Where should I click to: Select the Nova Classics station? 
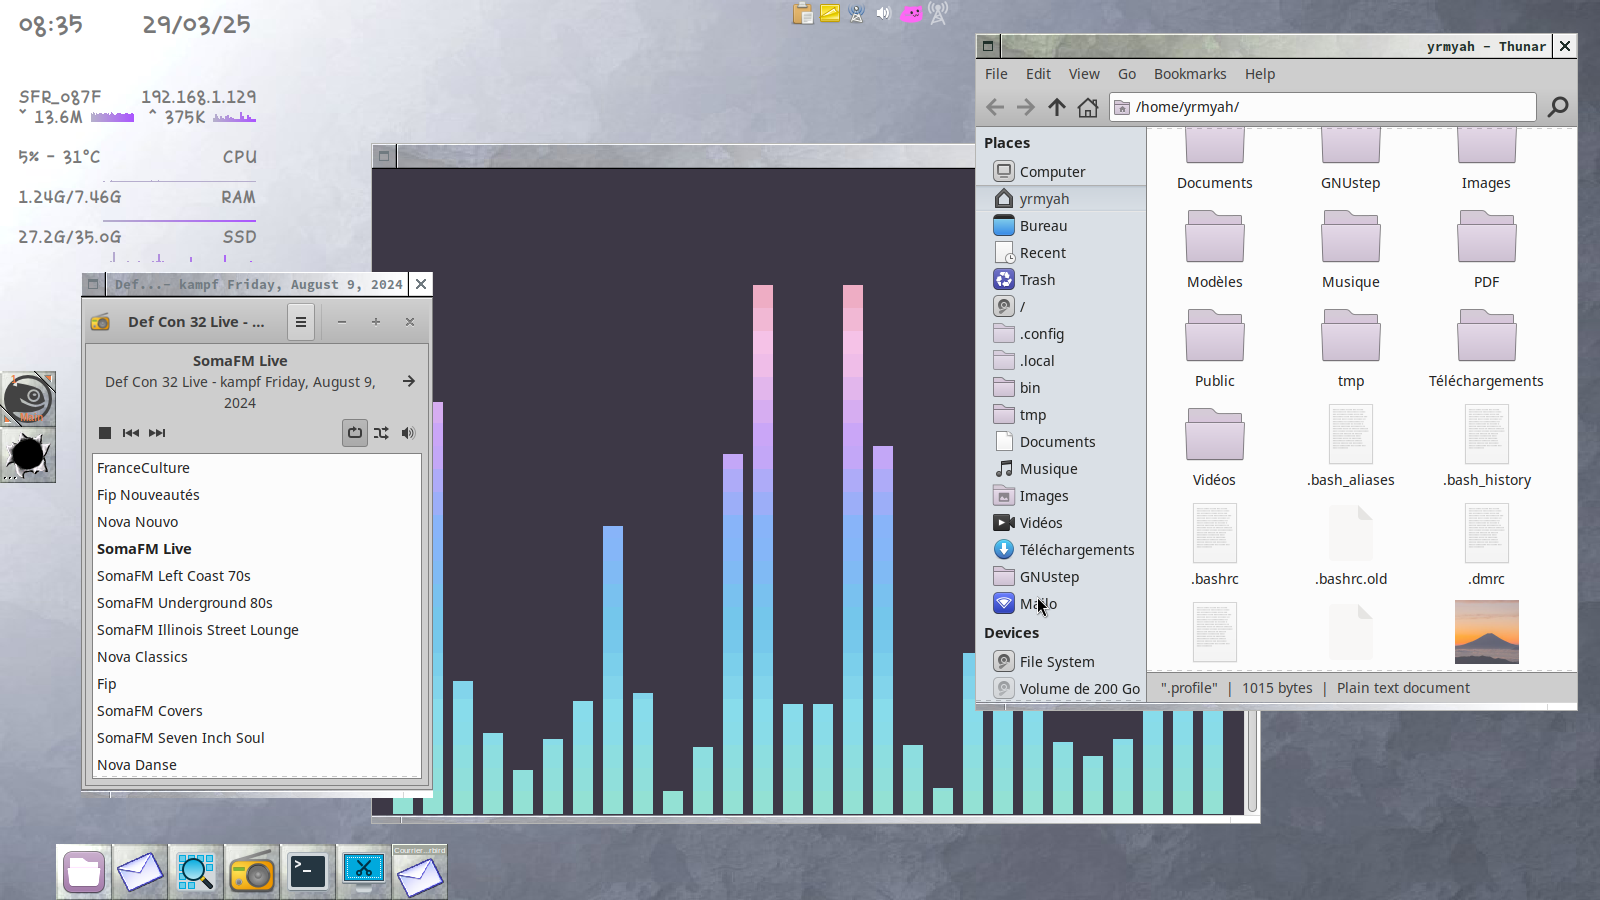click(x=142, y=657)
